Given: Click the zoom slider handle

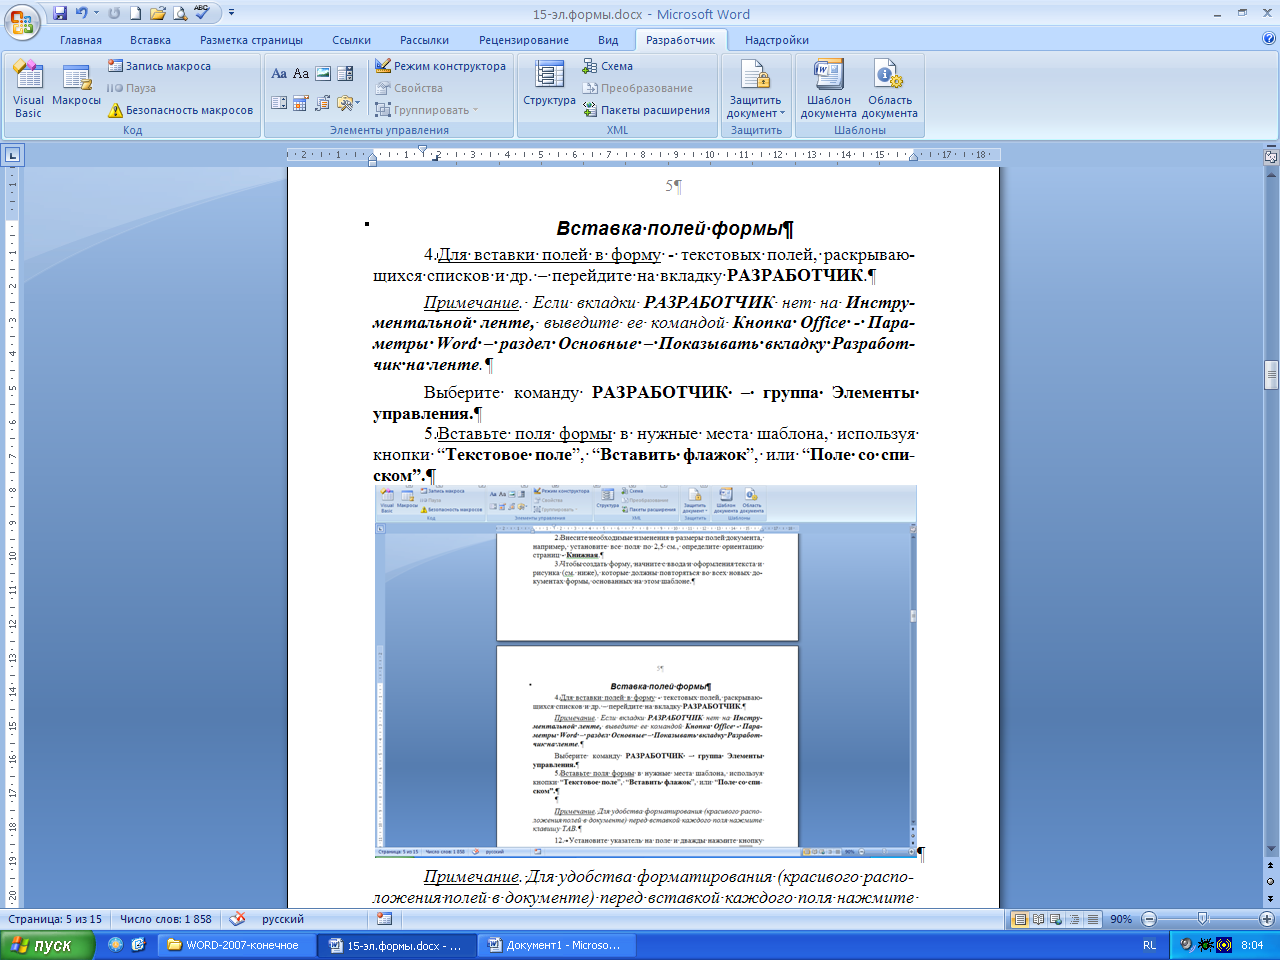Looking at the screenshot, I should point(1202,919).
